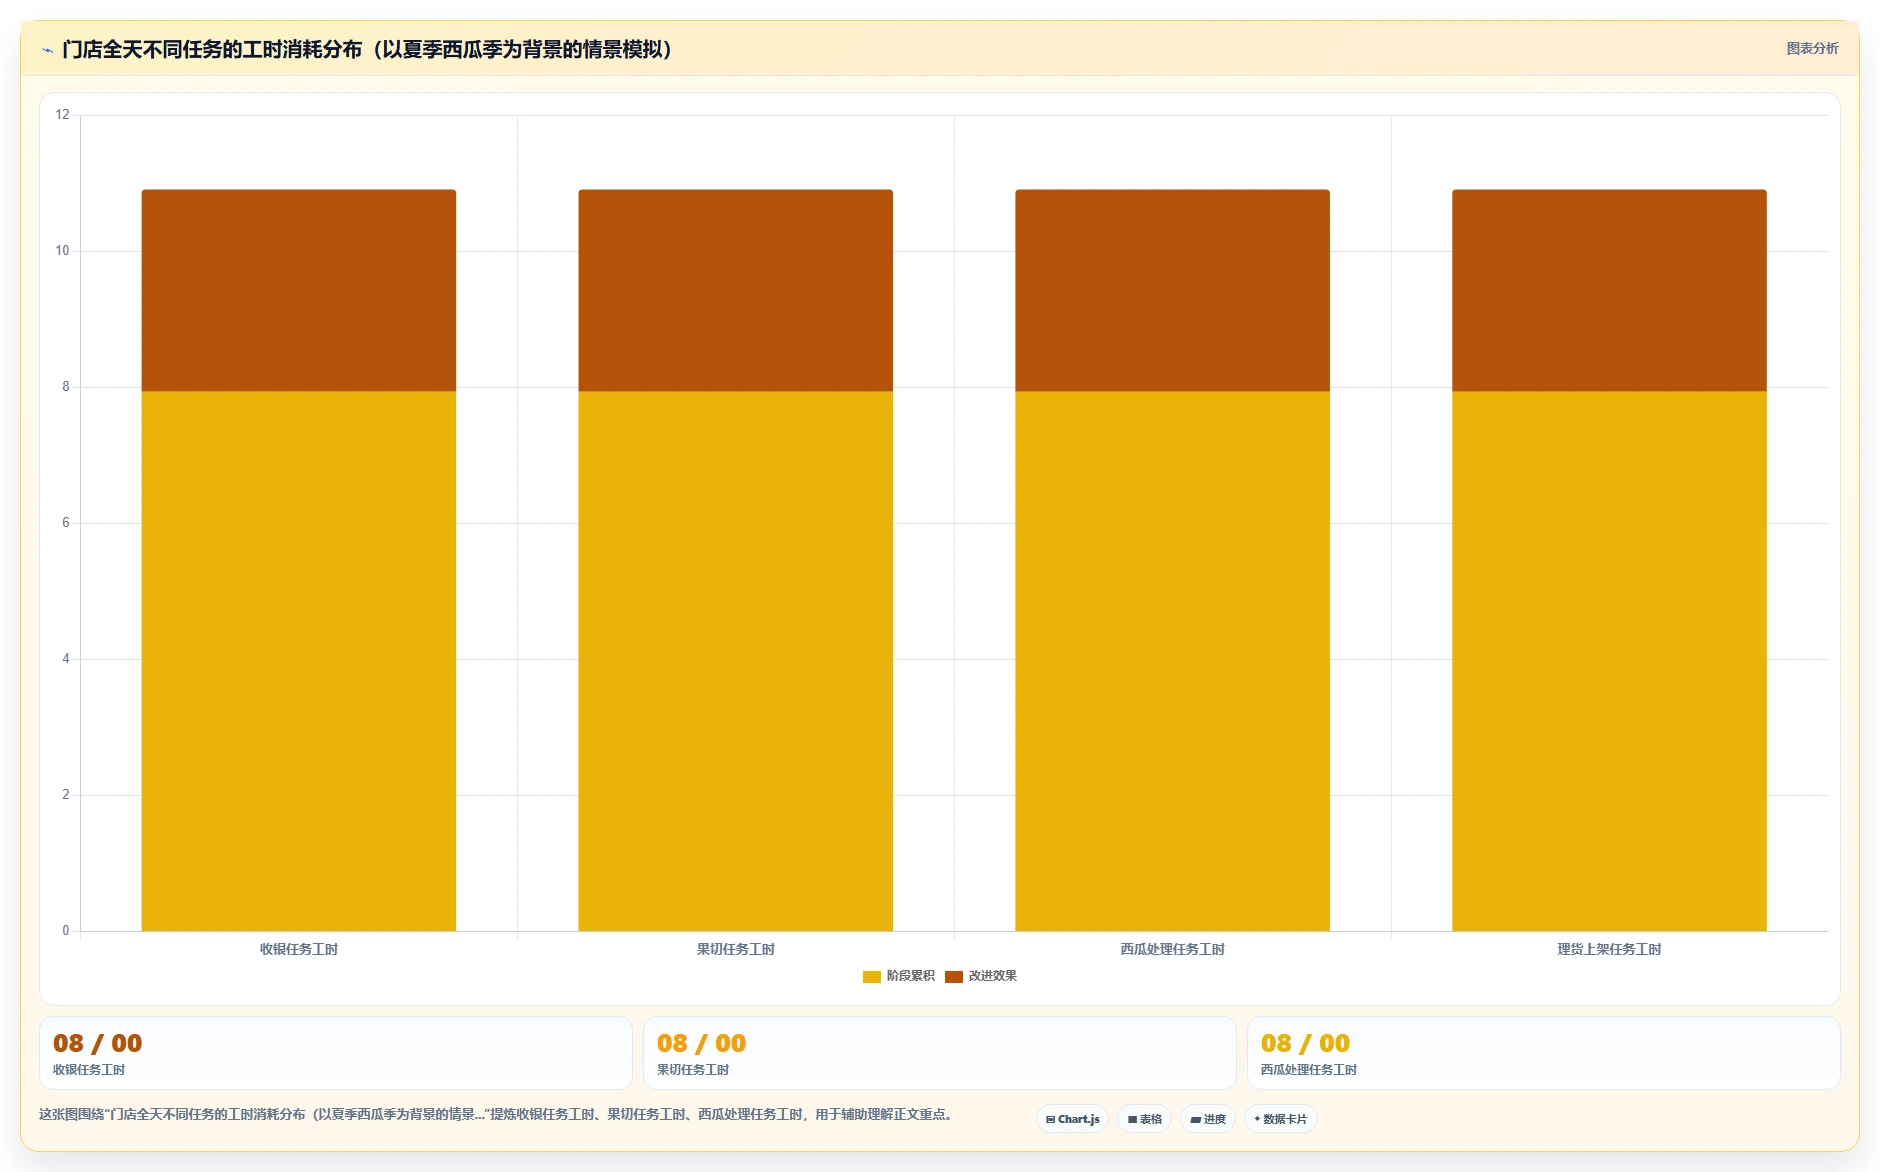The width and height of the screenshot is (1880, 1172).
Task: Click the 数据卡片 tag
Action: [1280, 1119]
